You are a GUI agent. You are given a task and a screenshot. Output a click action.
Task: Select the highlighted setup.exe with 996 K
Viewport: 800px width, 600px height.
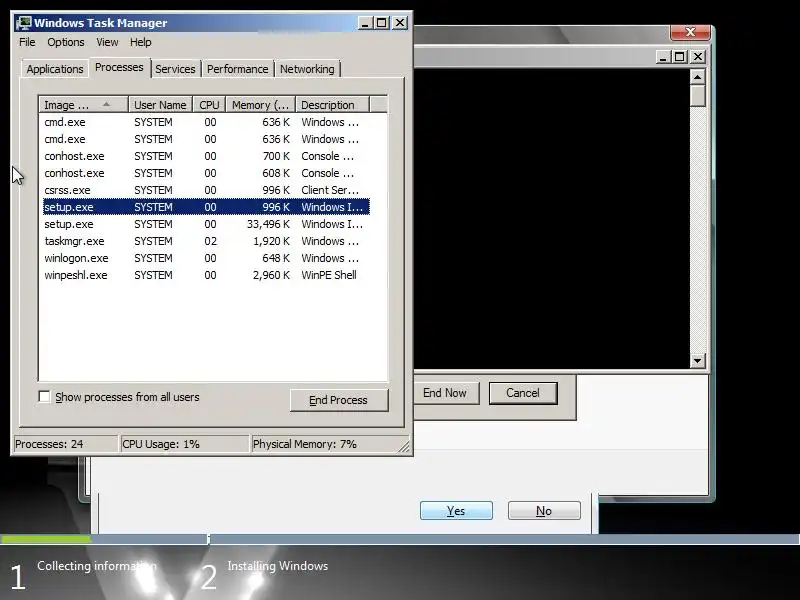point(206,207)
